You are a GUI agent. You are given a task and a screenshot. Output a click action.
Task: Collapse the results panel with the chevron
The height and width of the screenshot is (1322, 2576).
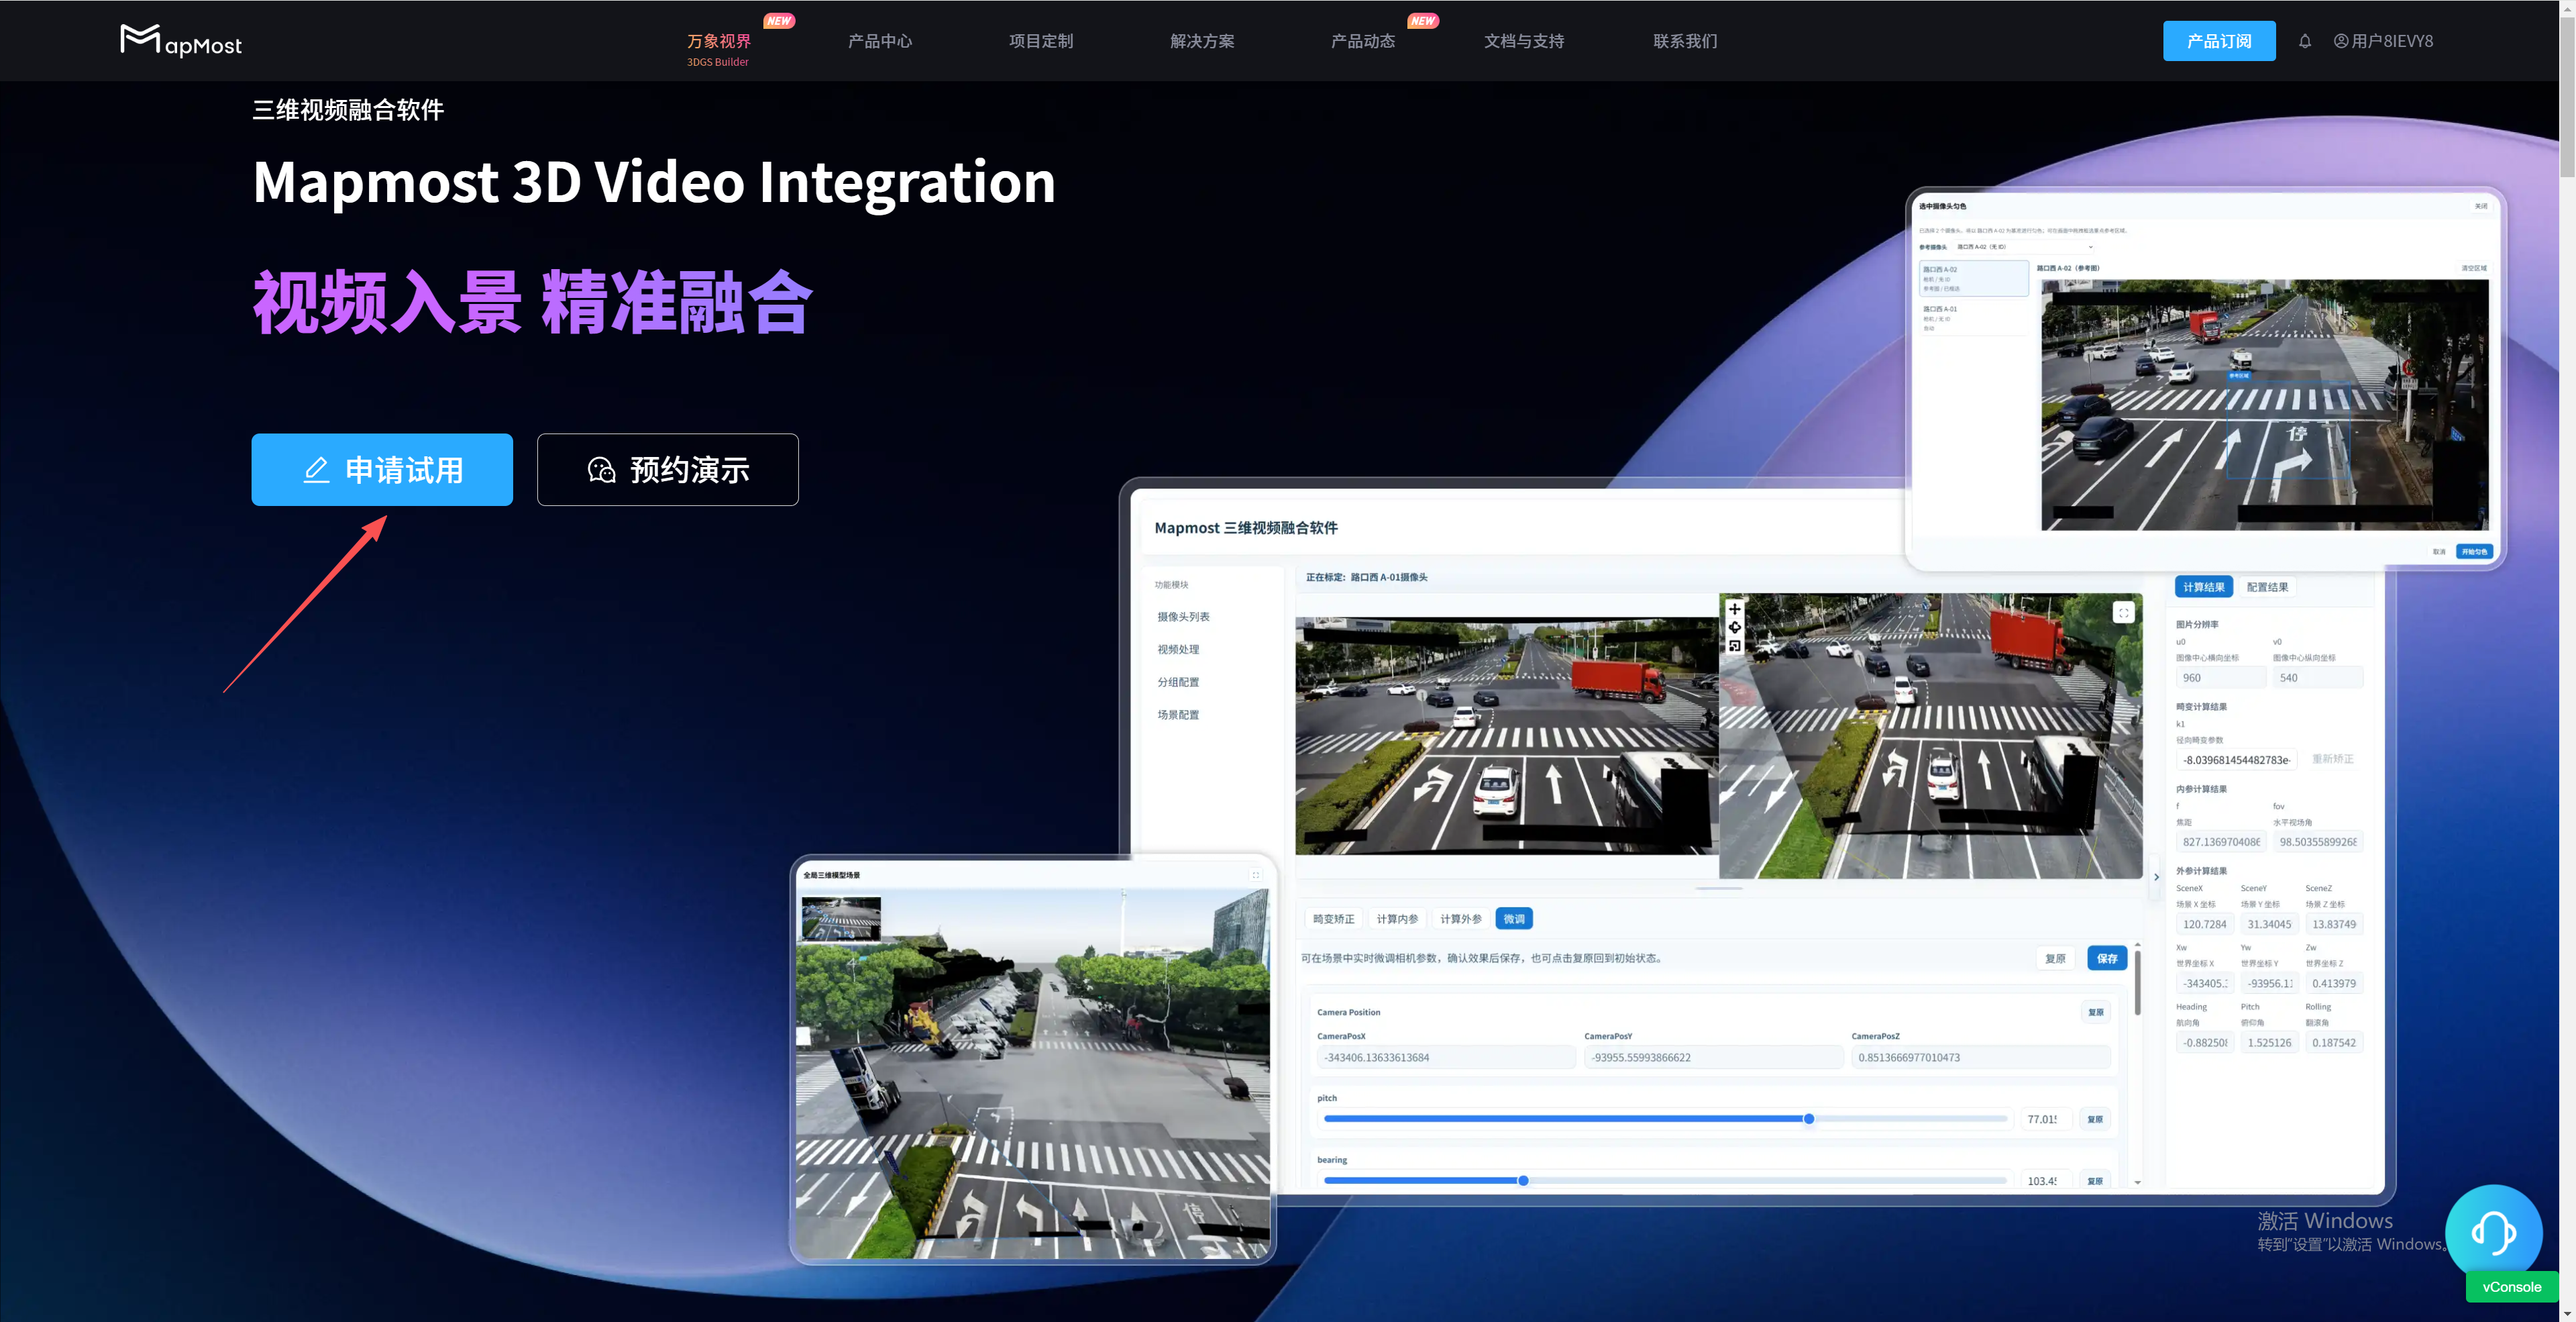coord(2156,877)
